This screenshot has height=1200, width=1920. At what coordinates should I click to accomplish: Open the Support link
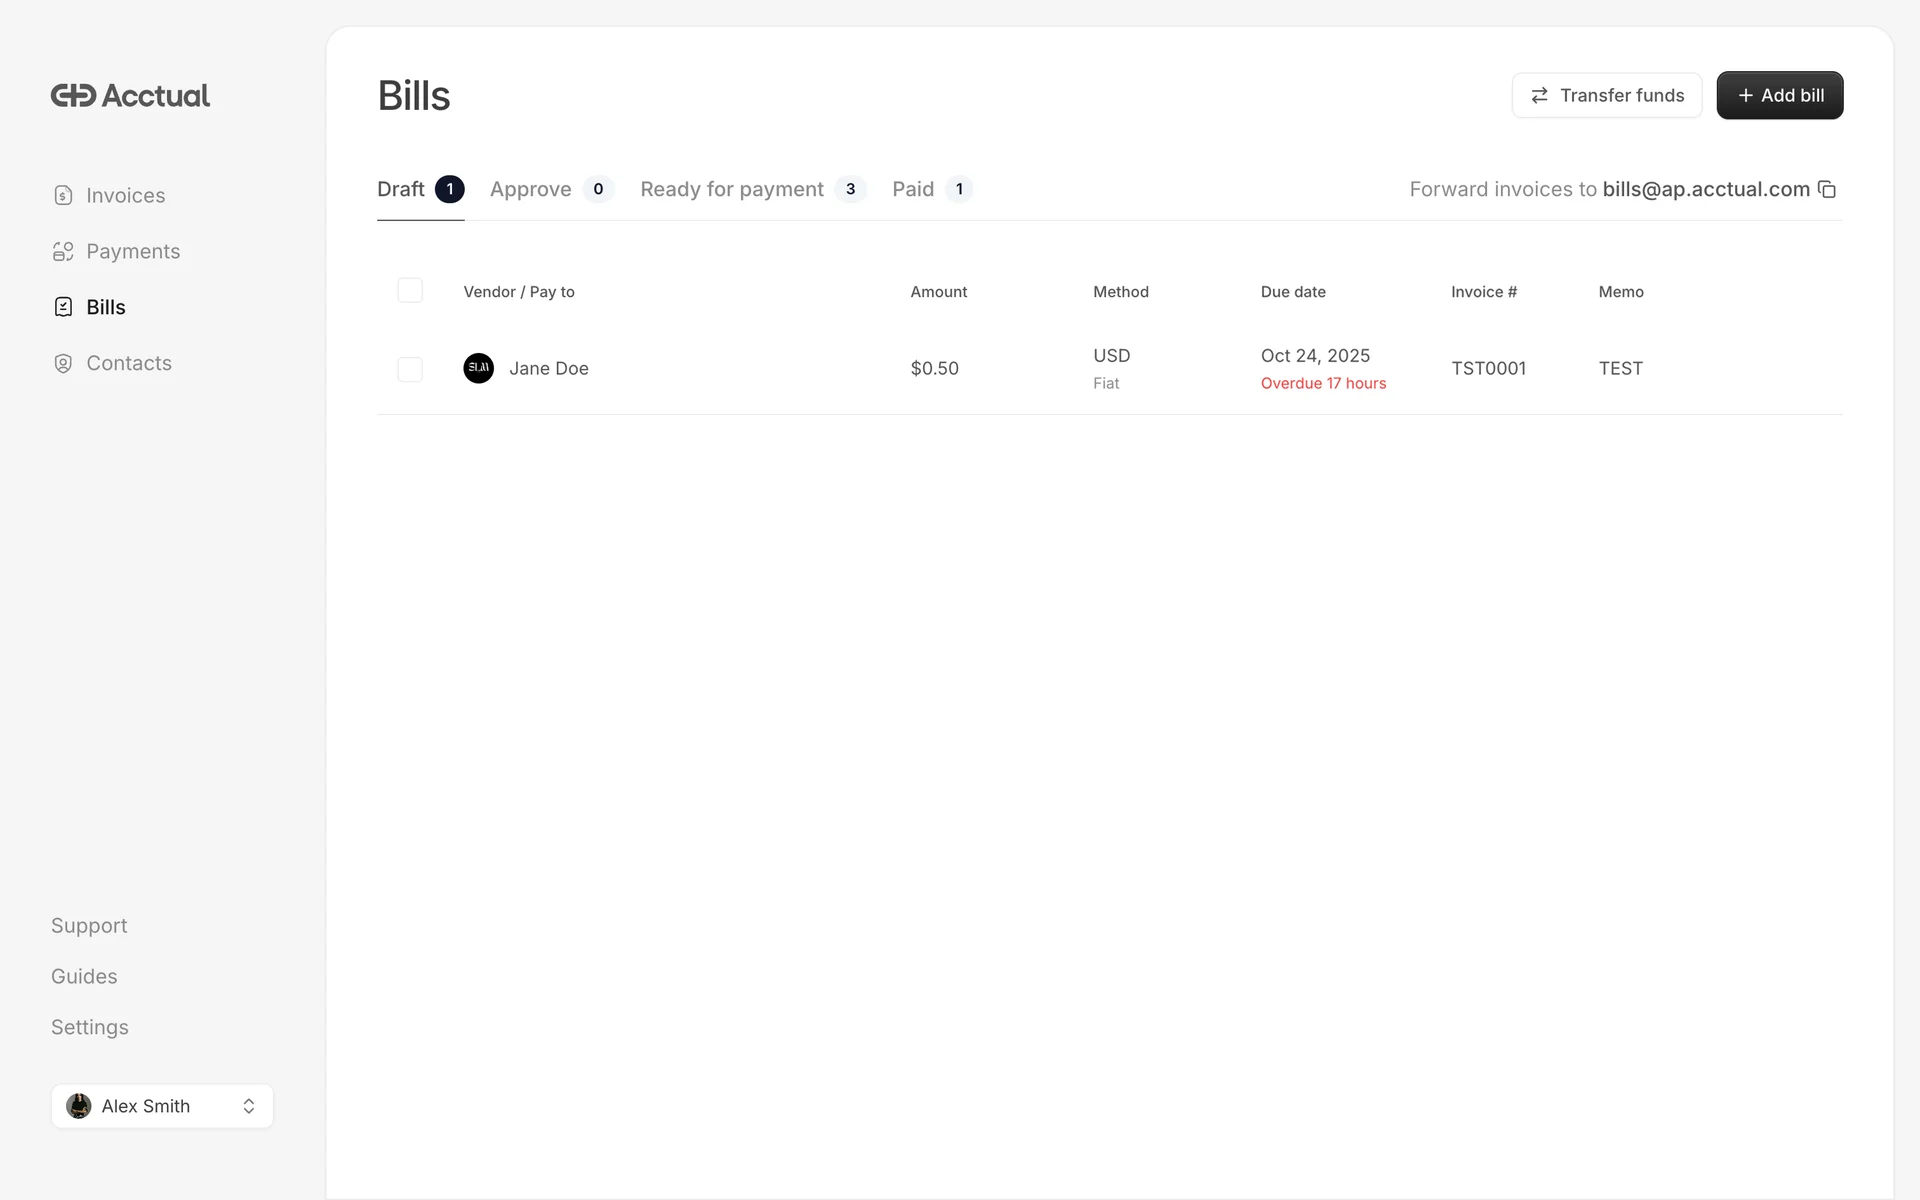(89, 926)
